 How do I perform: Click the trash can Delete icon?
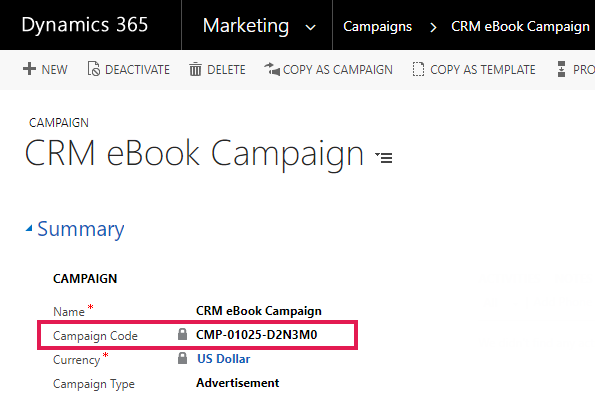(195, 69)
